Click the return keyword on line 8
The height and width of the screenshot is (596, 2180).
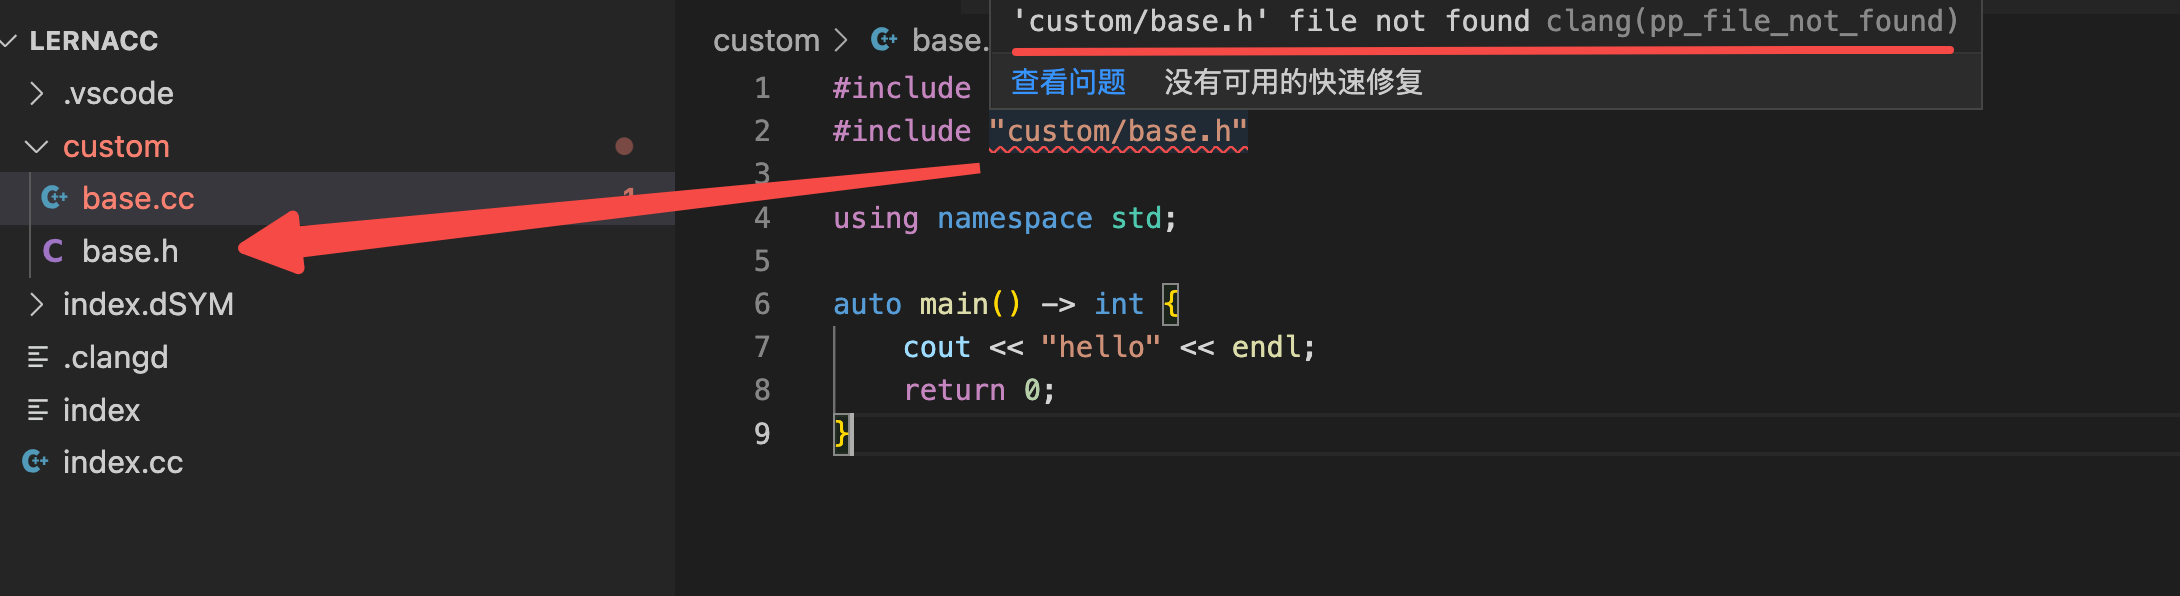click(954, 390)
